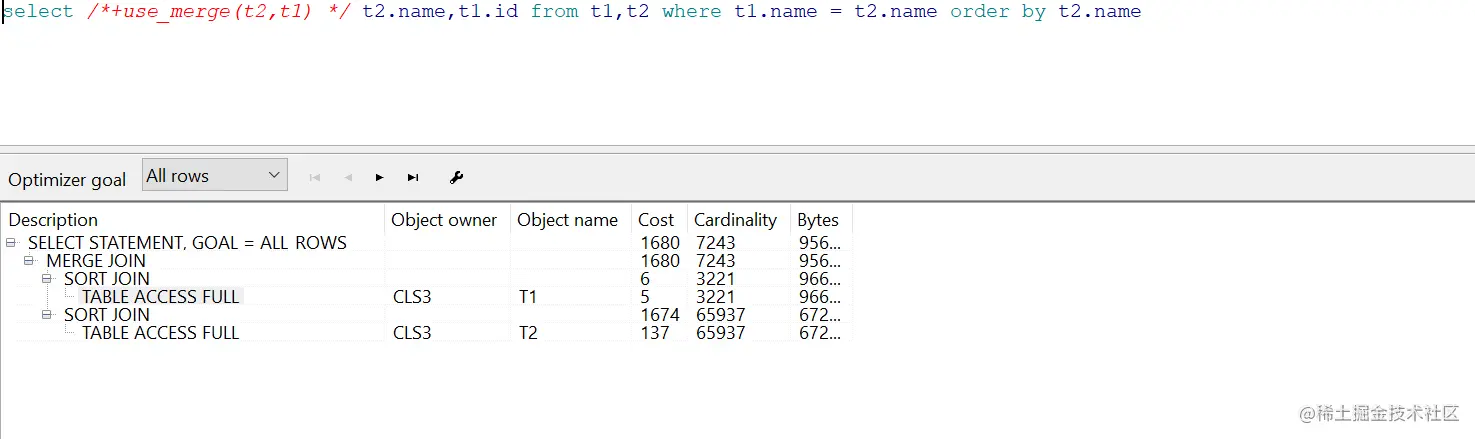1475x439 pixels.
Task: Jump to the last operation arrow
Action: point(413,178)
